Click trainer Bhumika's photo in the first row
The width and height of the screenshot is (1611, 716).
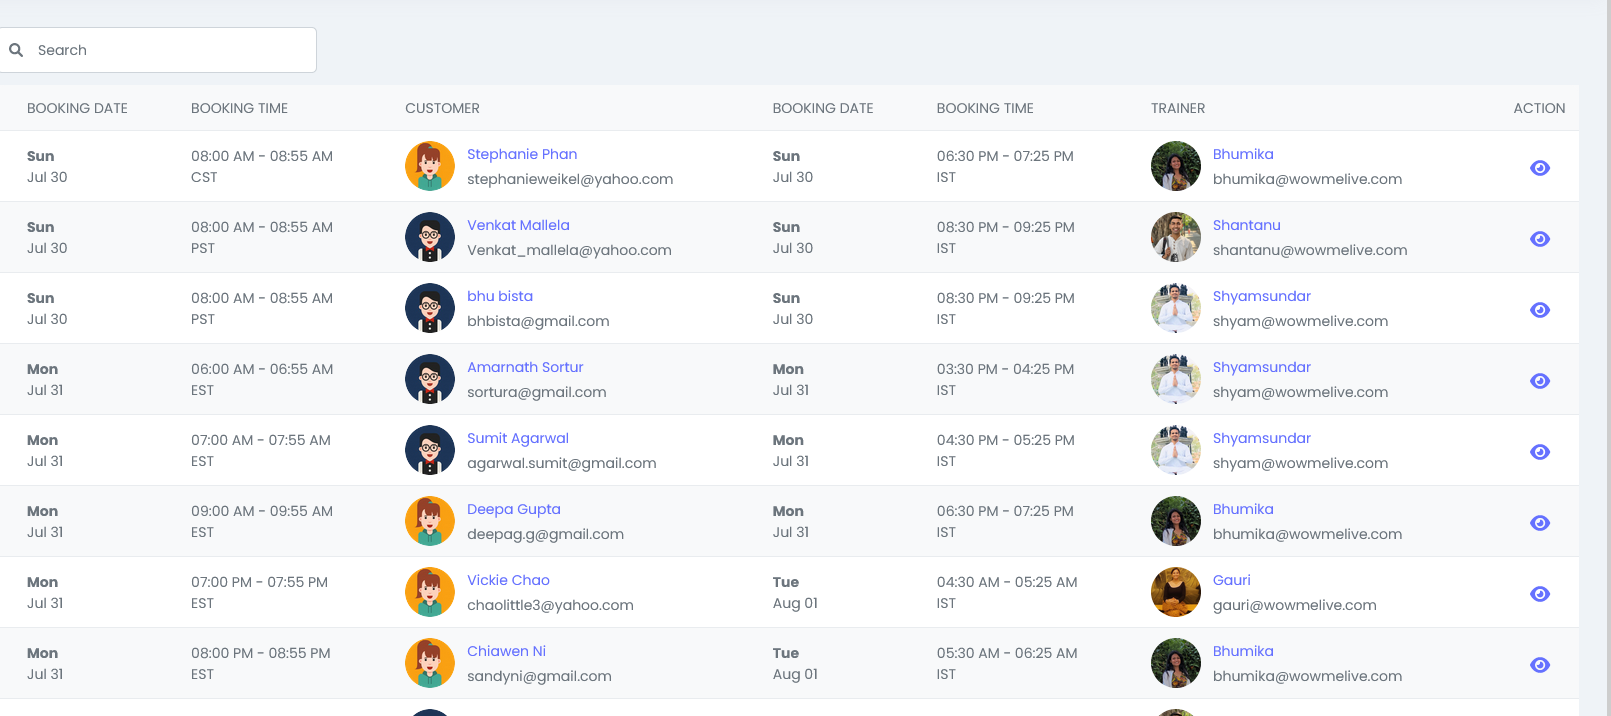pos(1175,166)
